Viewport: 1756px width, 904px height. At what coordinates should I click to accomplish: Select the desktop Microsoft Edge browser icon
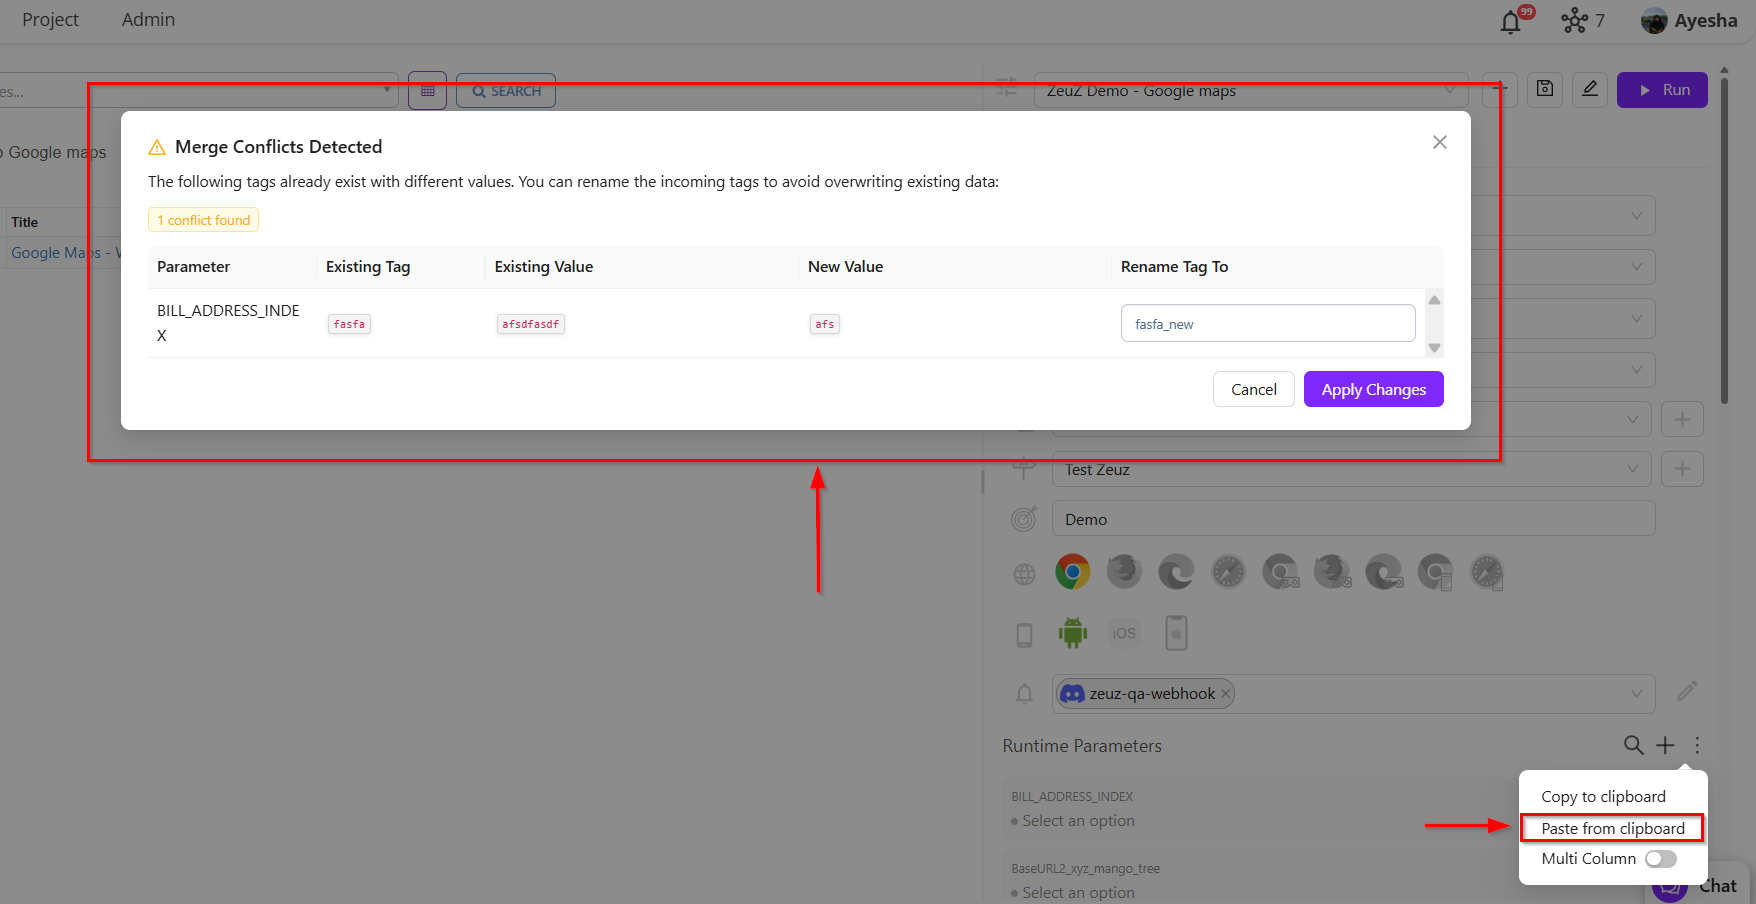pos(1176,572)
